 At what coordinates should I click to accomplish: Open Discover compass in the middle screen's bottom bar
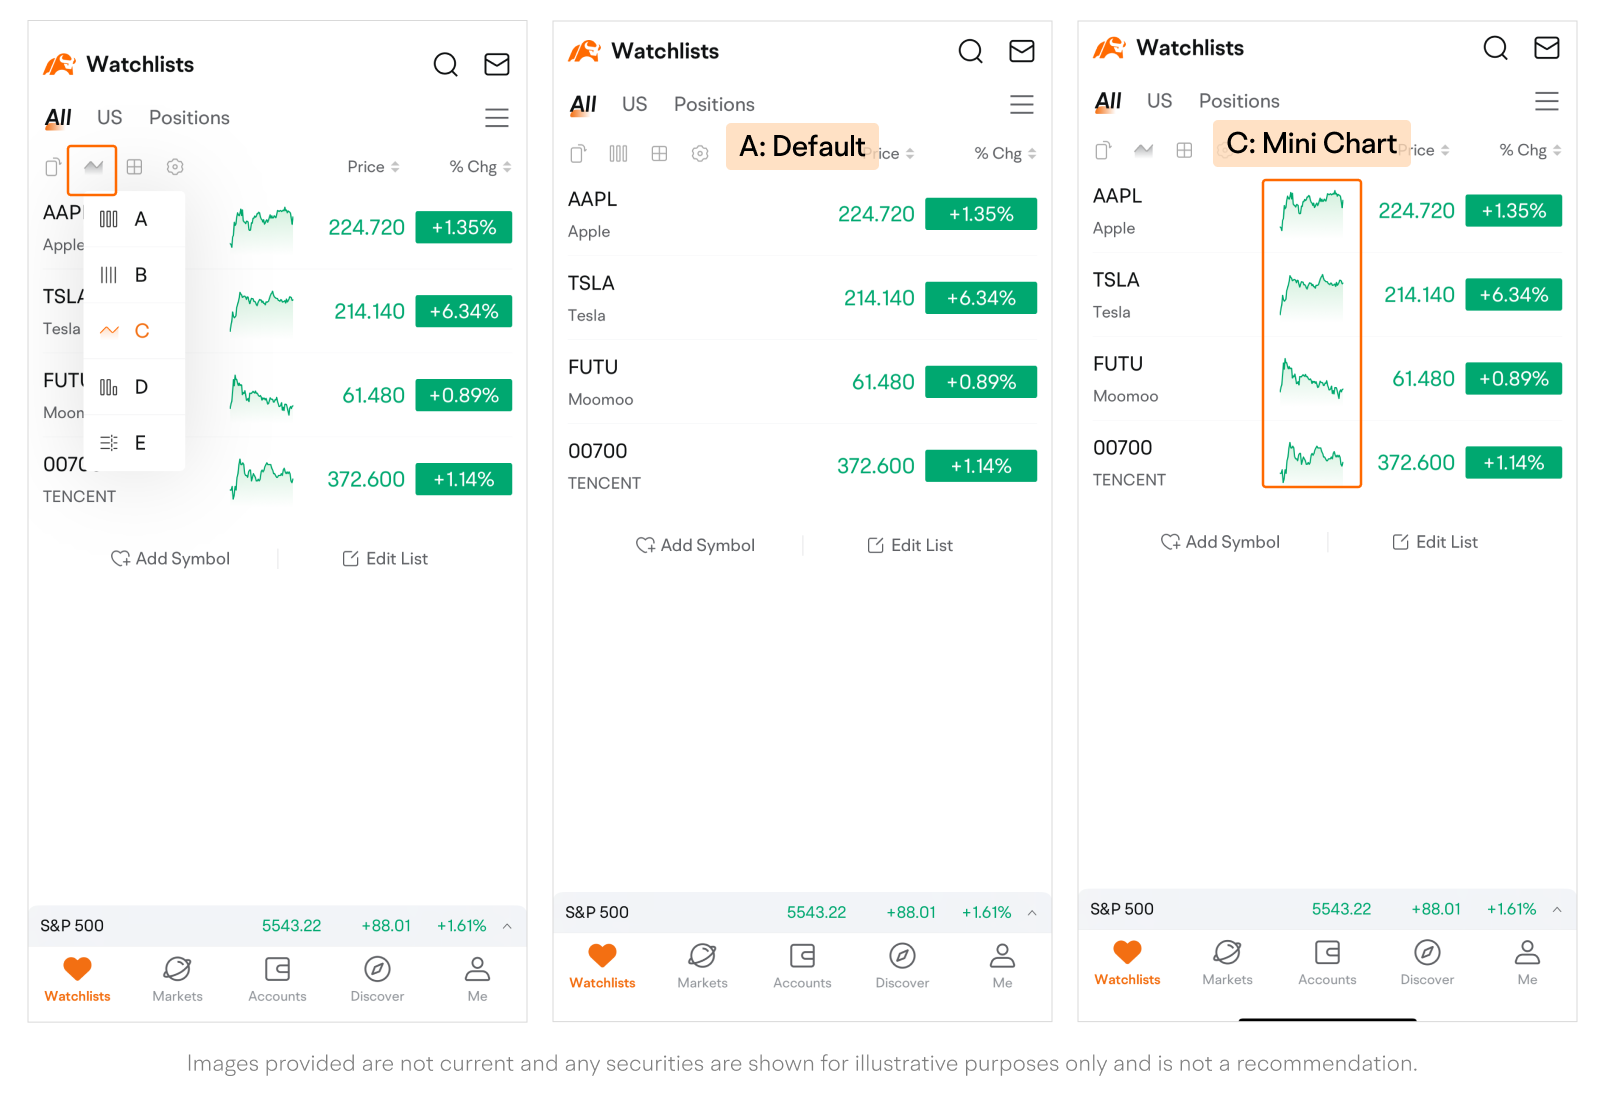point(902,965)
